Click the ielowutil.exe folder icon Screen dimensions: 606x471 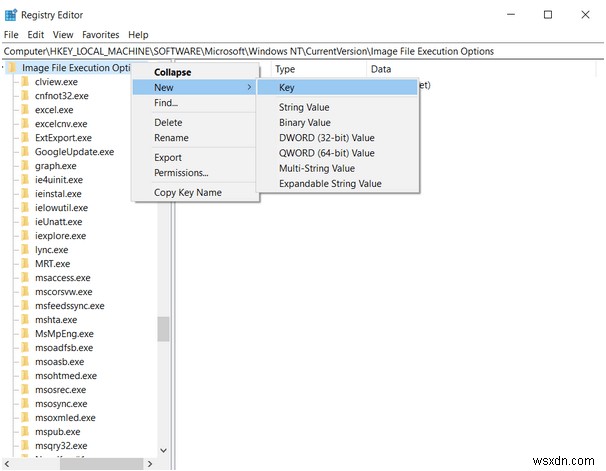[25, 207]
